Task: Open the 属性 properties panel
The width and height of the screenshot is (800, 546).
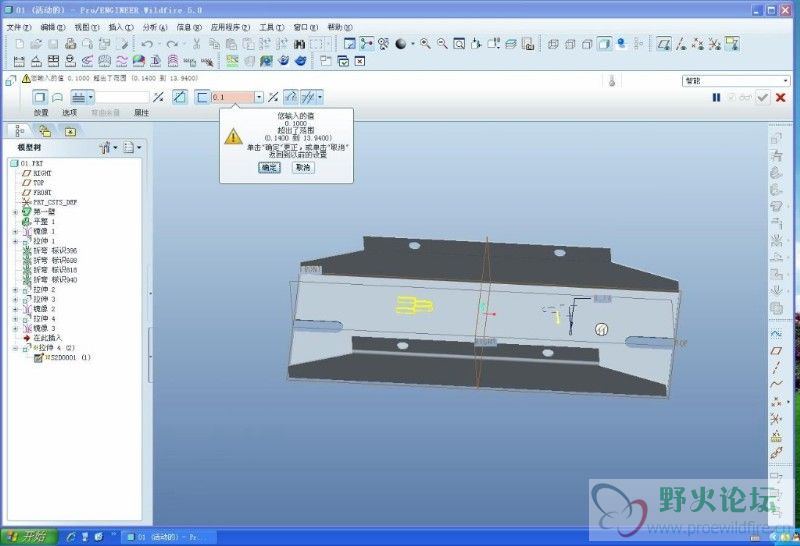Action: click(x=141, y=112)
